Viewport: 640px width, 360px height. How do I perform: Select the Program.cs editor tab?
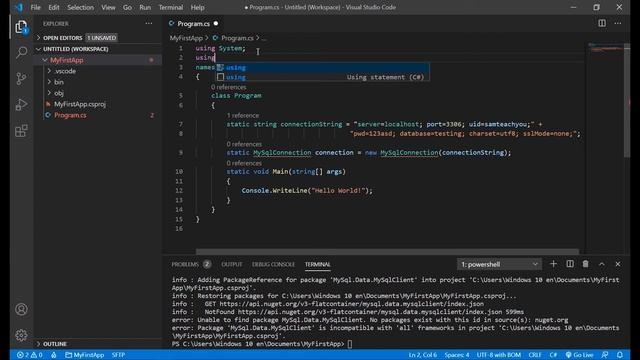tap(193, 24)
